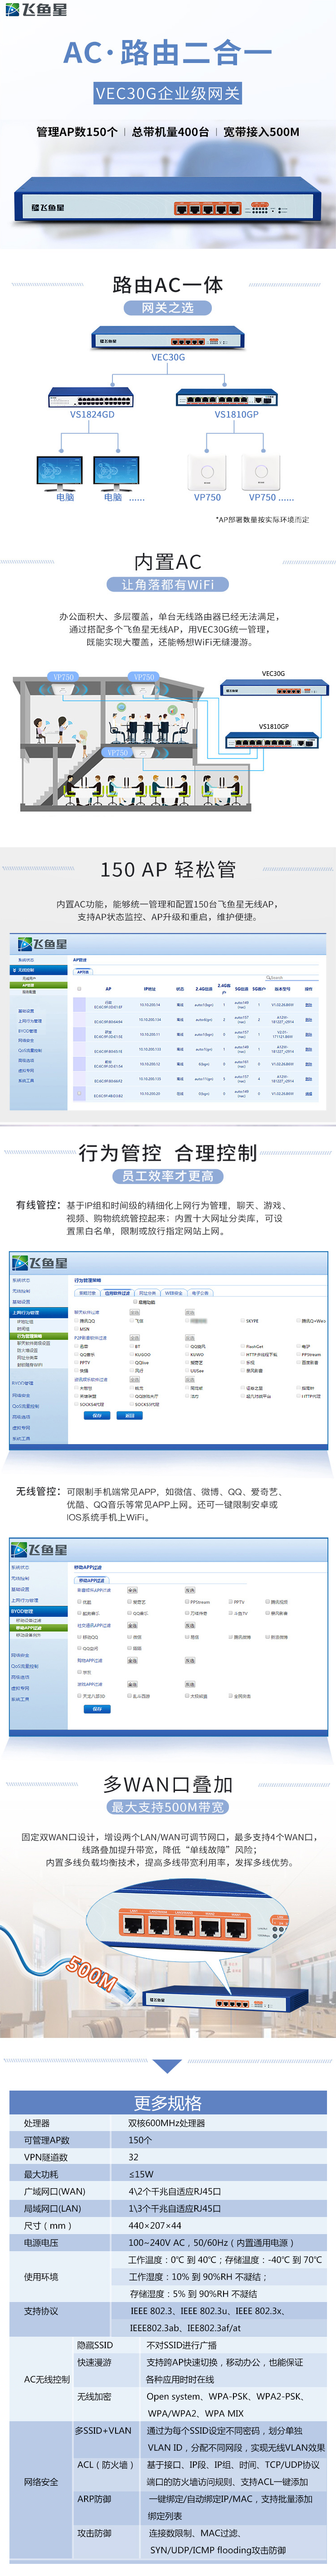Expand BYOD管理 in 行为管理策略 sidebar
This screenshot has height=2576, width=336.
(x=24, y=1383)
